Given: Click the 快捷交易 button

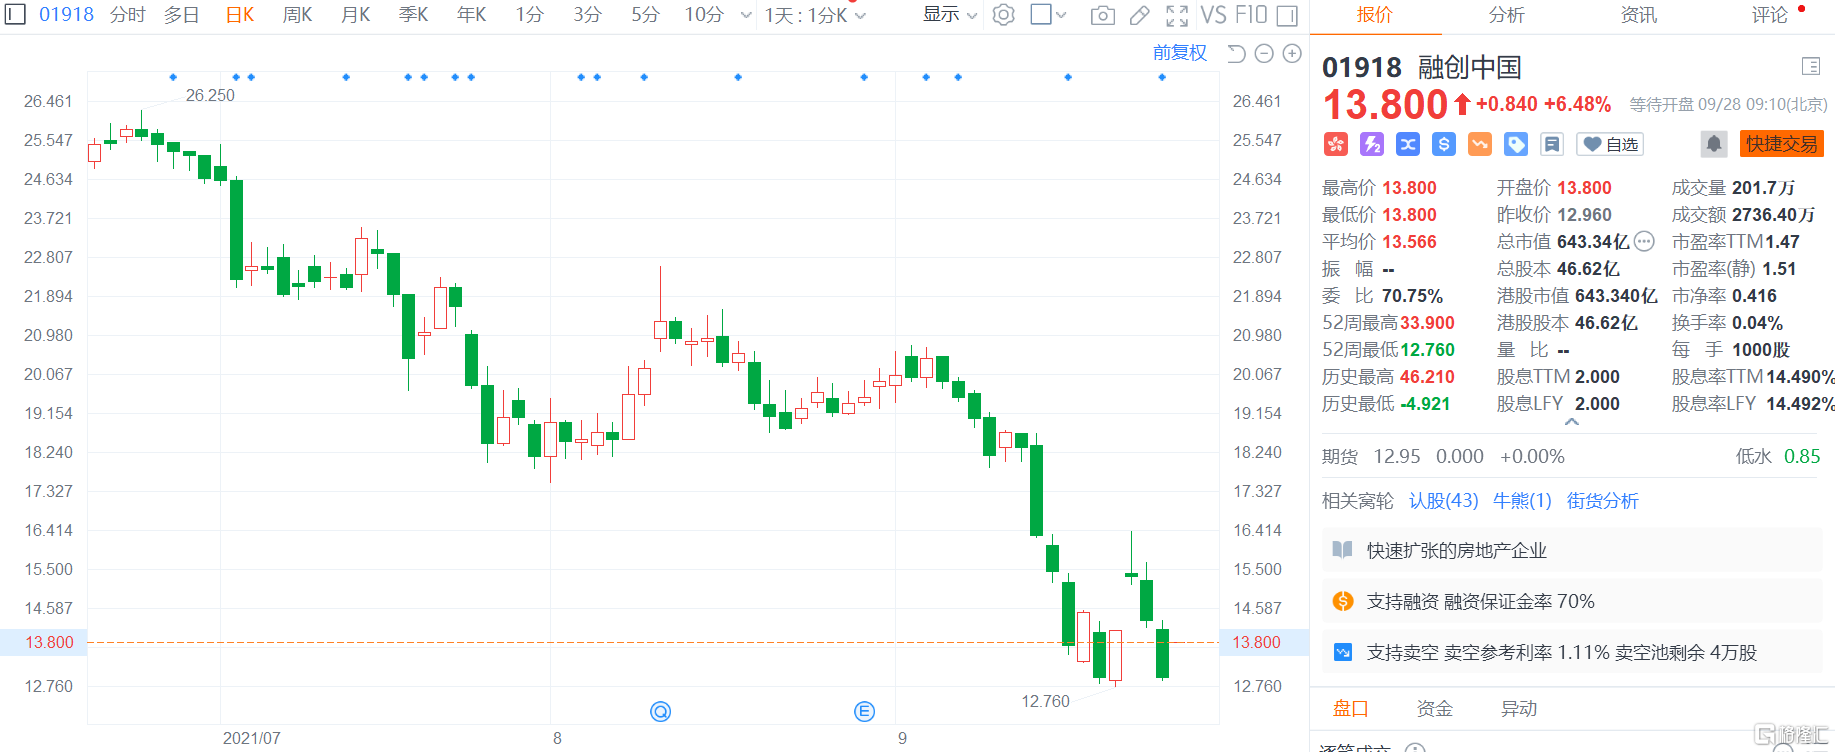Looking at the screenshot, I should click(x=1781, y=144).
